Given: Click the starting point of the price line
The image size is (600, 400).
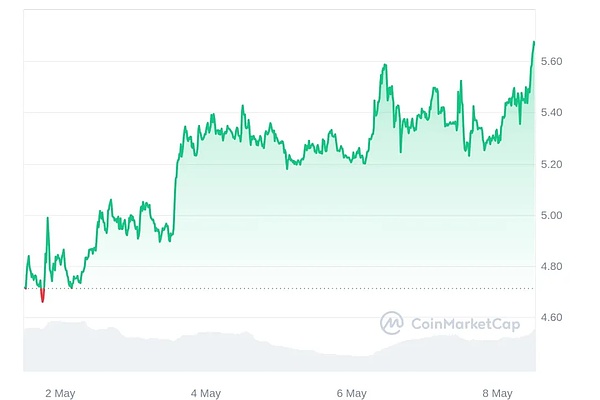Looking at the screenshot, I should (25, 288).
